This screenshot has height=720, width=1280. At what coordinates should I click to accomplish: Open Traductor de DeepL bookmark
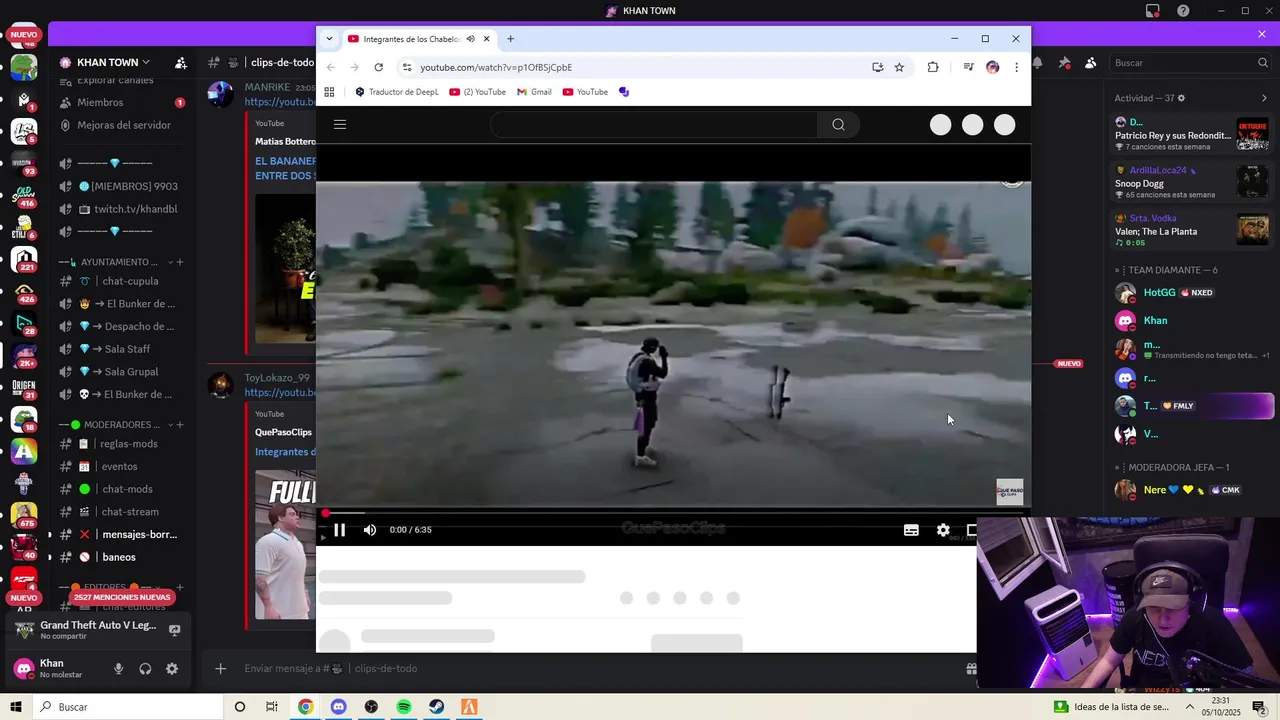coord(397,92)
